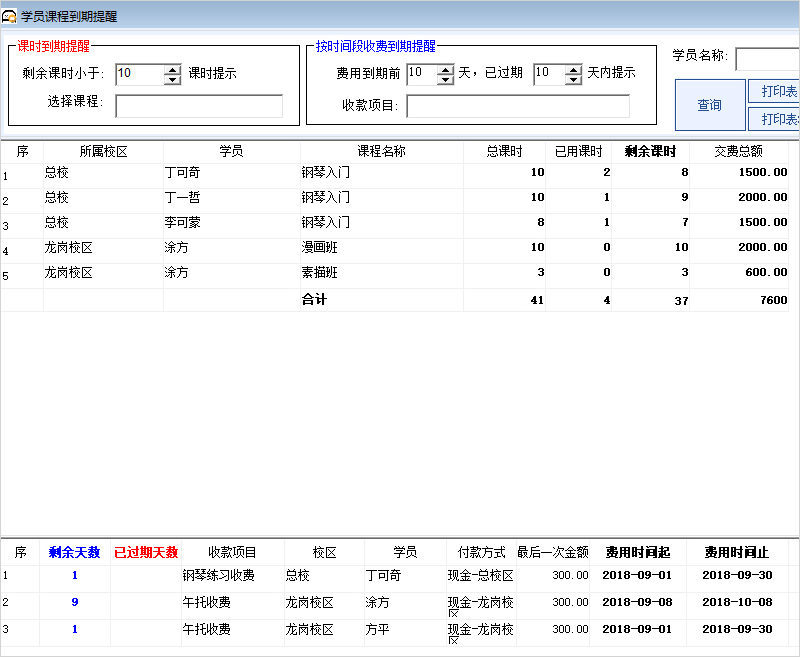Click the 已用课时 column header
Screen dimensions: 800x657
tap(579, 151)
